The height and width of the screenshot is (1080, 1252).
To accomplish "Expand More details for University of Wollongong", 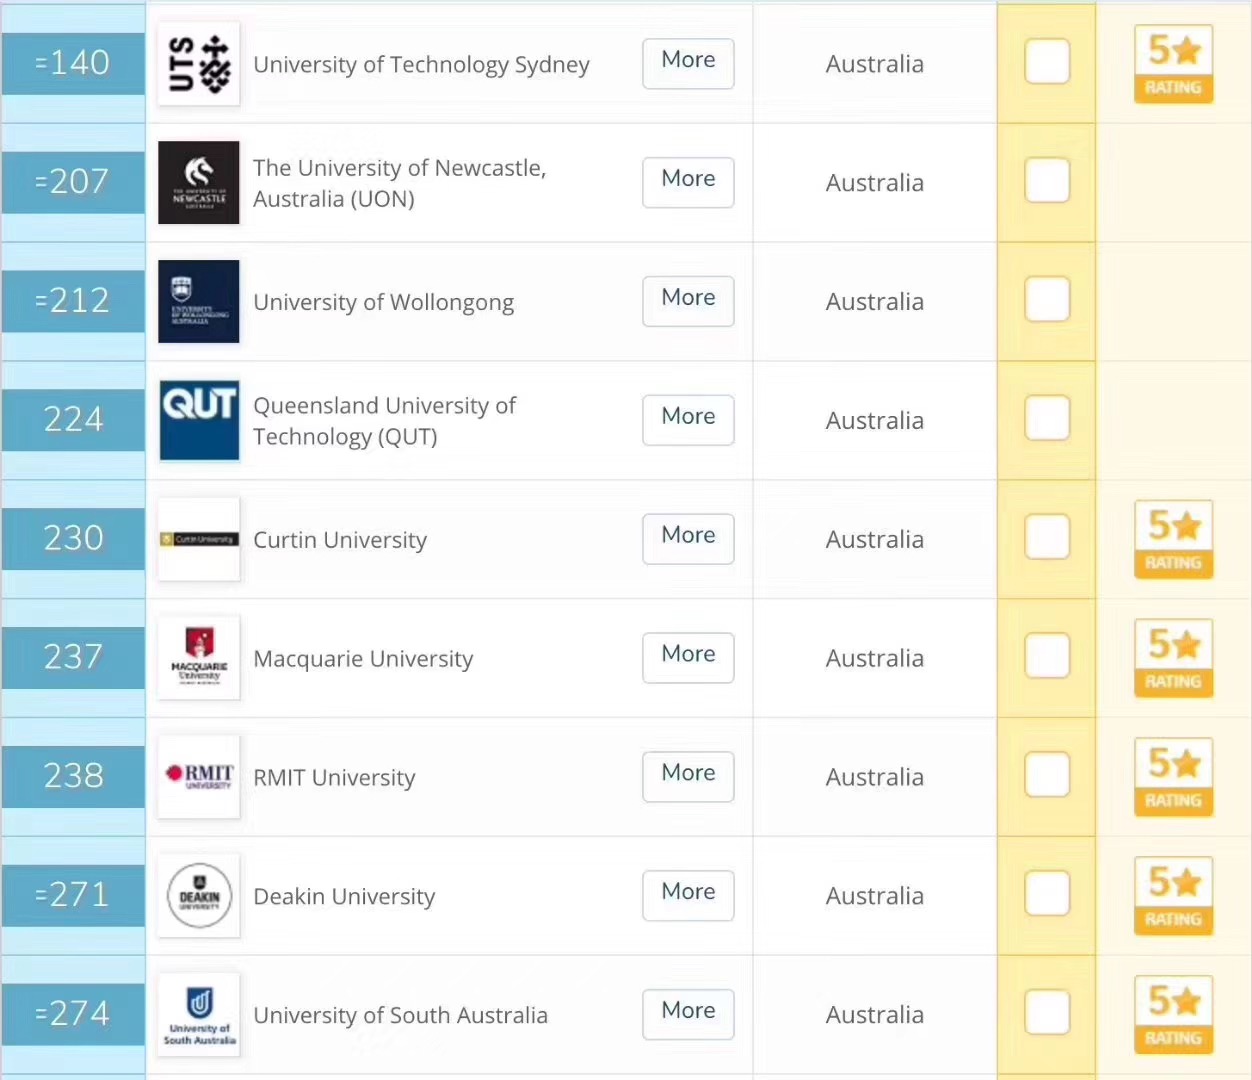I will tap(688, 300).
